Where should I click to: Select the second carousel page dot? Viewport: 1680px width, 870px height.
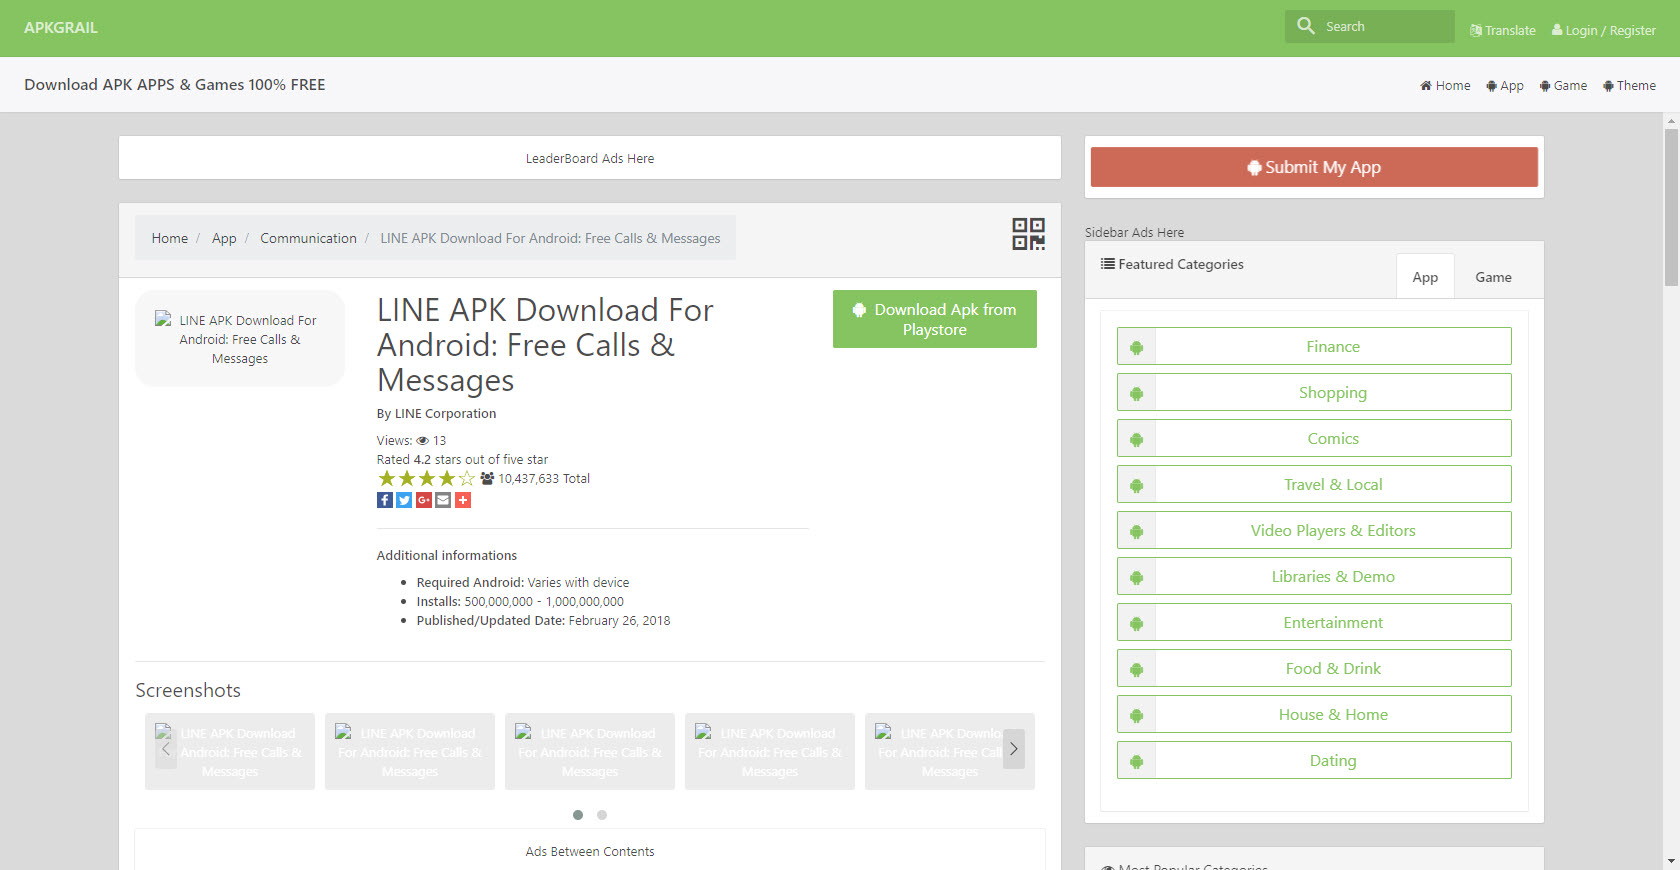click(602, 815)
